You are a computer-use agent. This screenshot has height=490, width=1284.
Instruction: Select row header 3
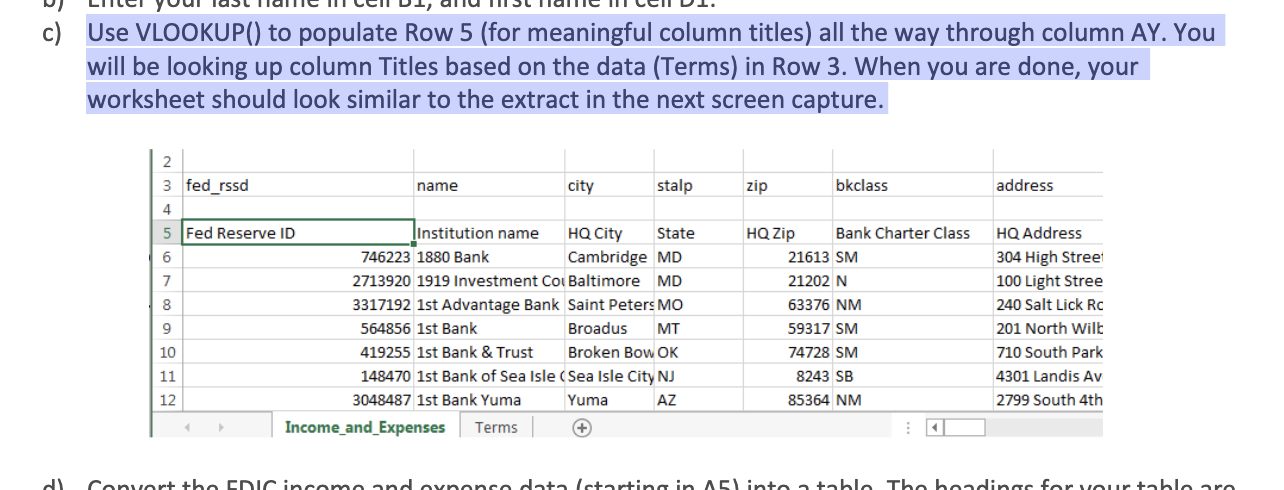[167, 185]
